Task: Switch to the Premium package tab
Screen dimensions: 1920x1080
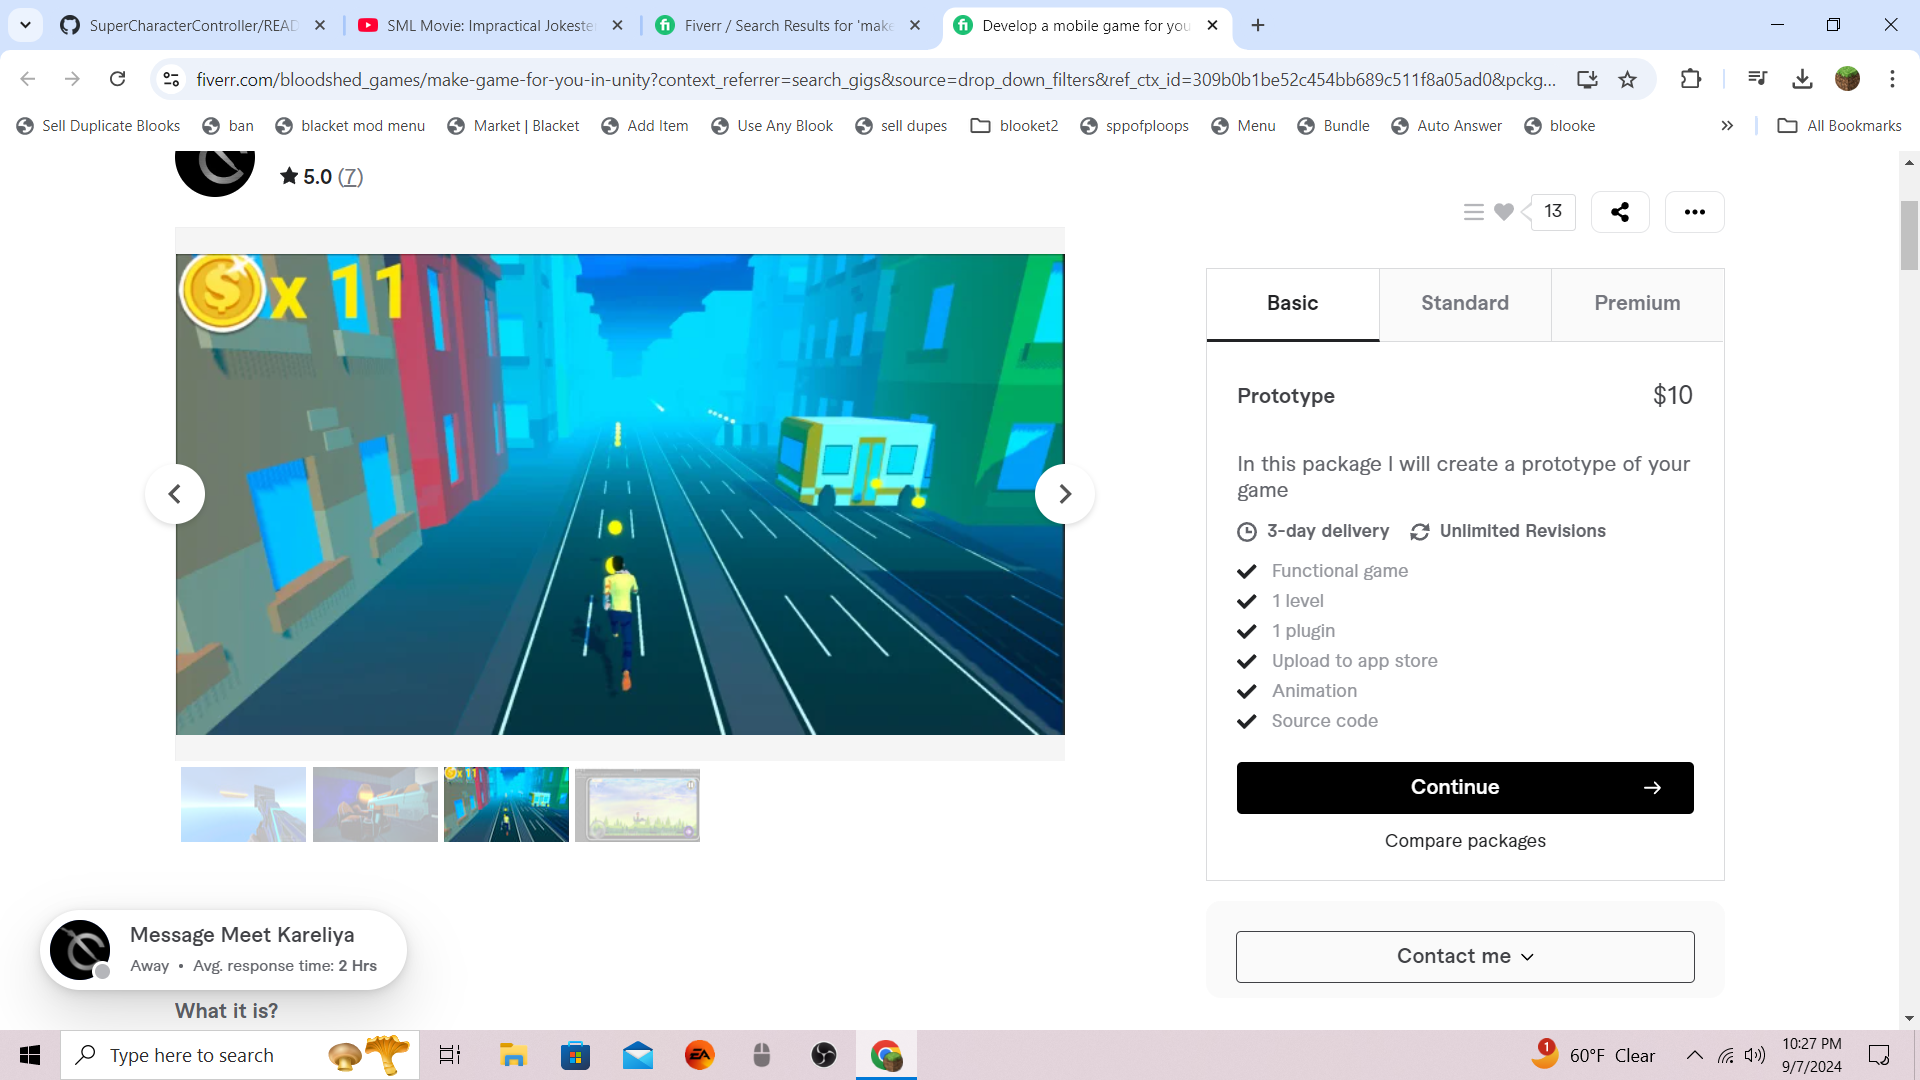Action: click(x=1637, y=304)
